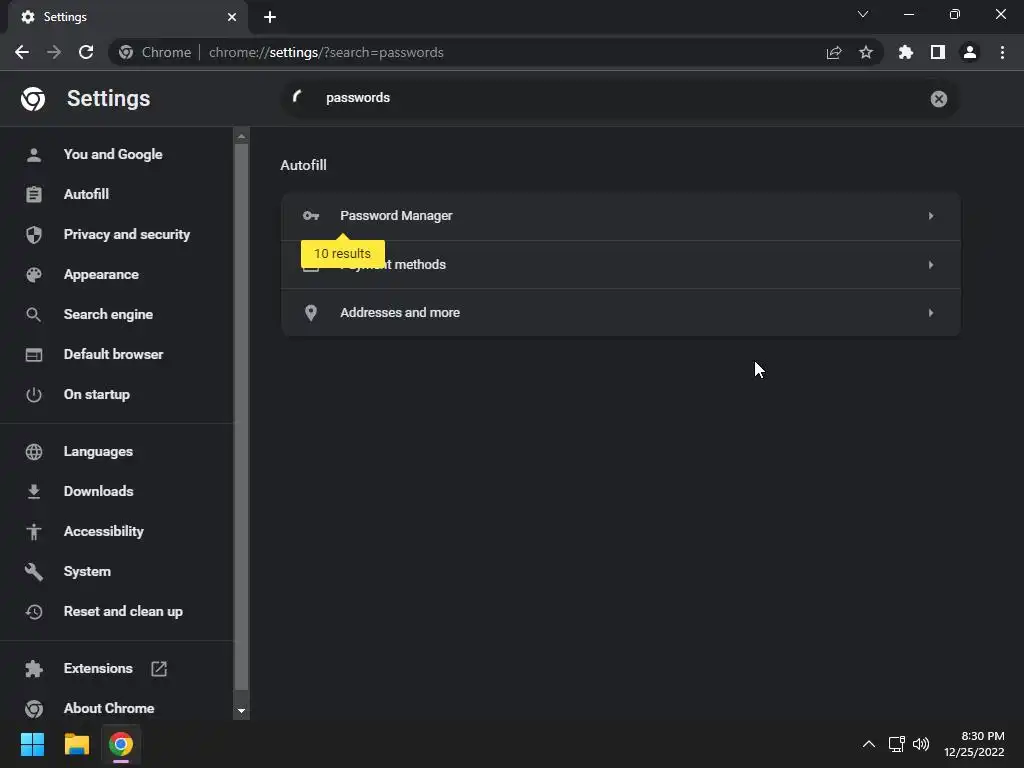Open the tab search chevron in title bar

(863, 14)
